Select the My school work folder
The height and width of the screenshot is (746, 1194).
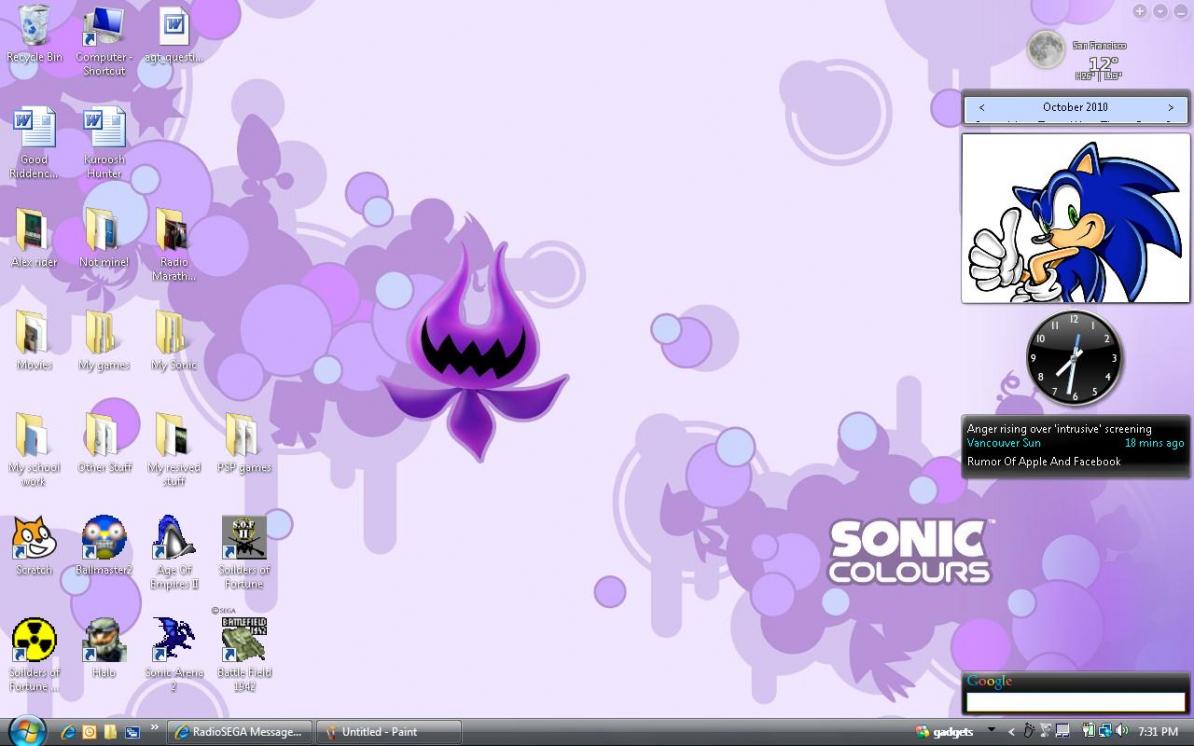point(34,449)
